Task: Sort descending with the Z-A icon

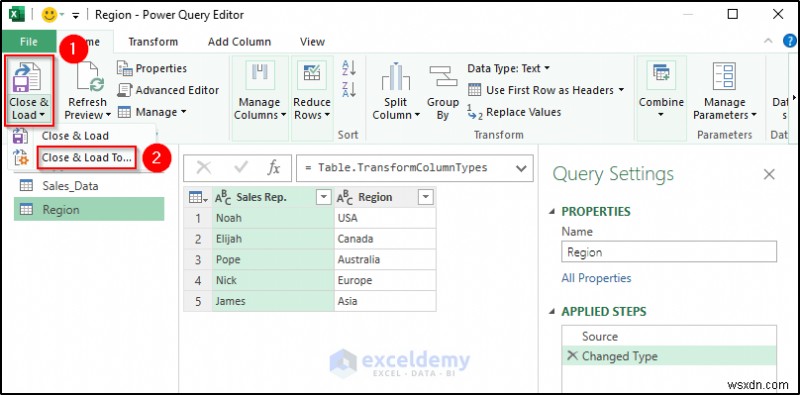Action: (x=349, y=89)
